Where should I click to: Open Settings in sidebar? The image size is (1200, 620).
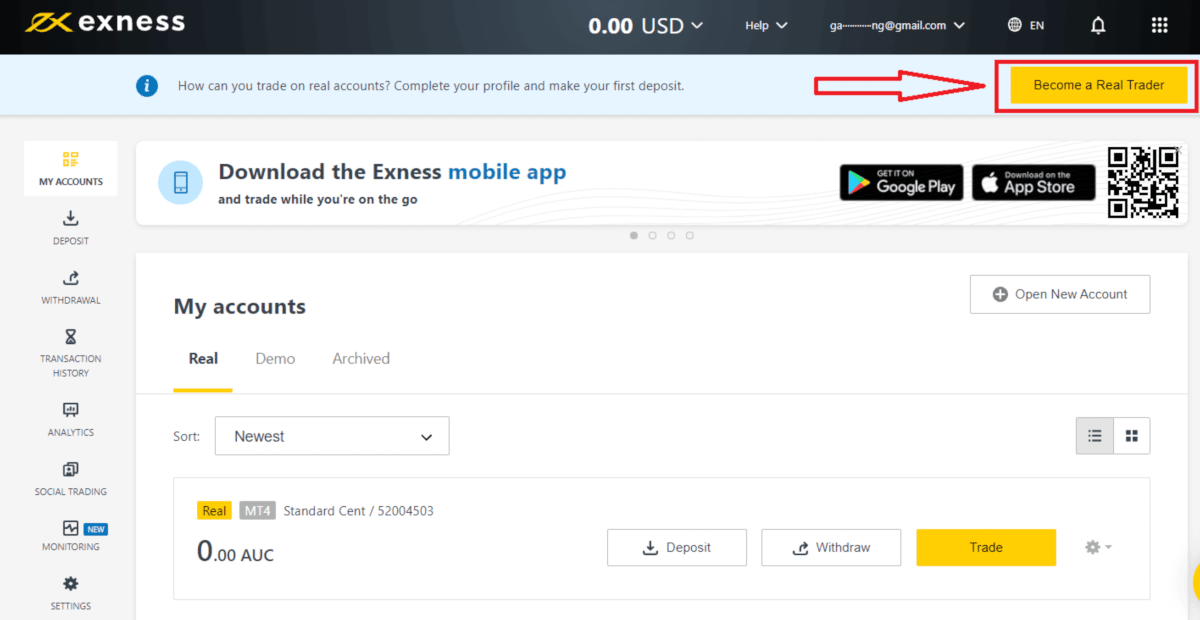71,594
